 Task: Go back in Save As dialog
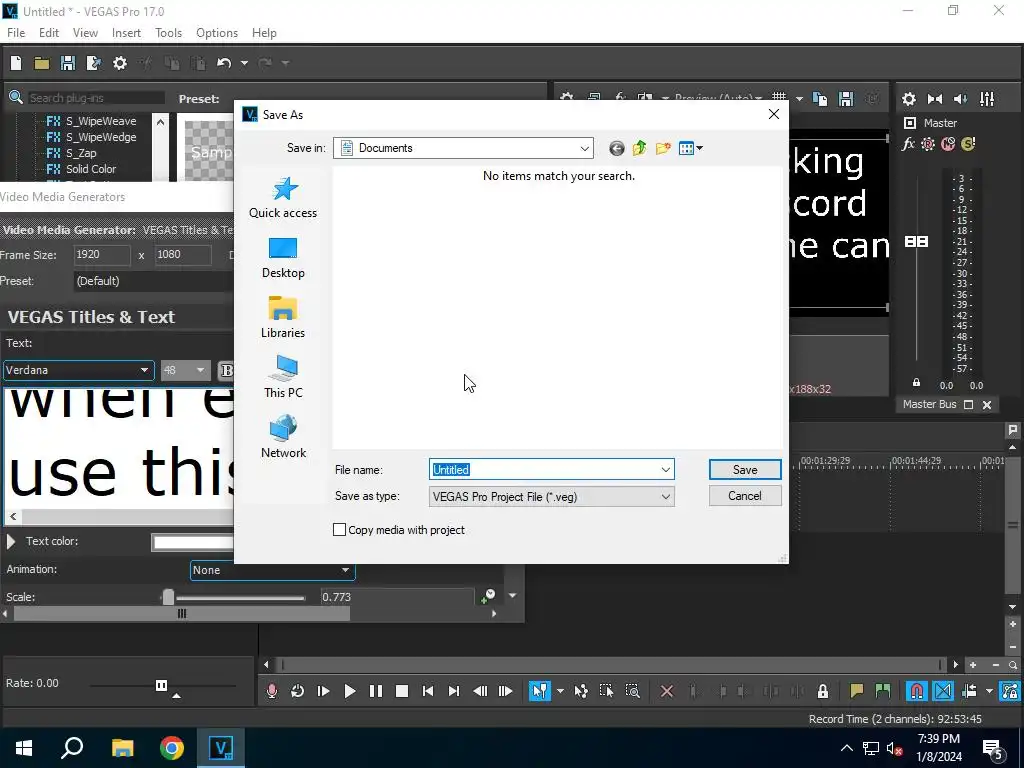(x=616, y=148)
